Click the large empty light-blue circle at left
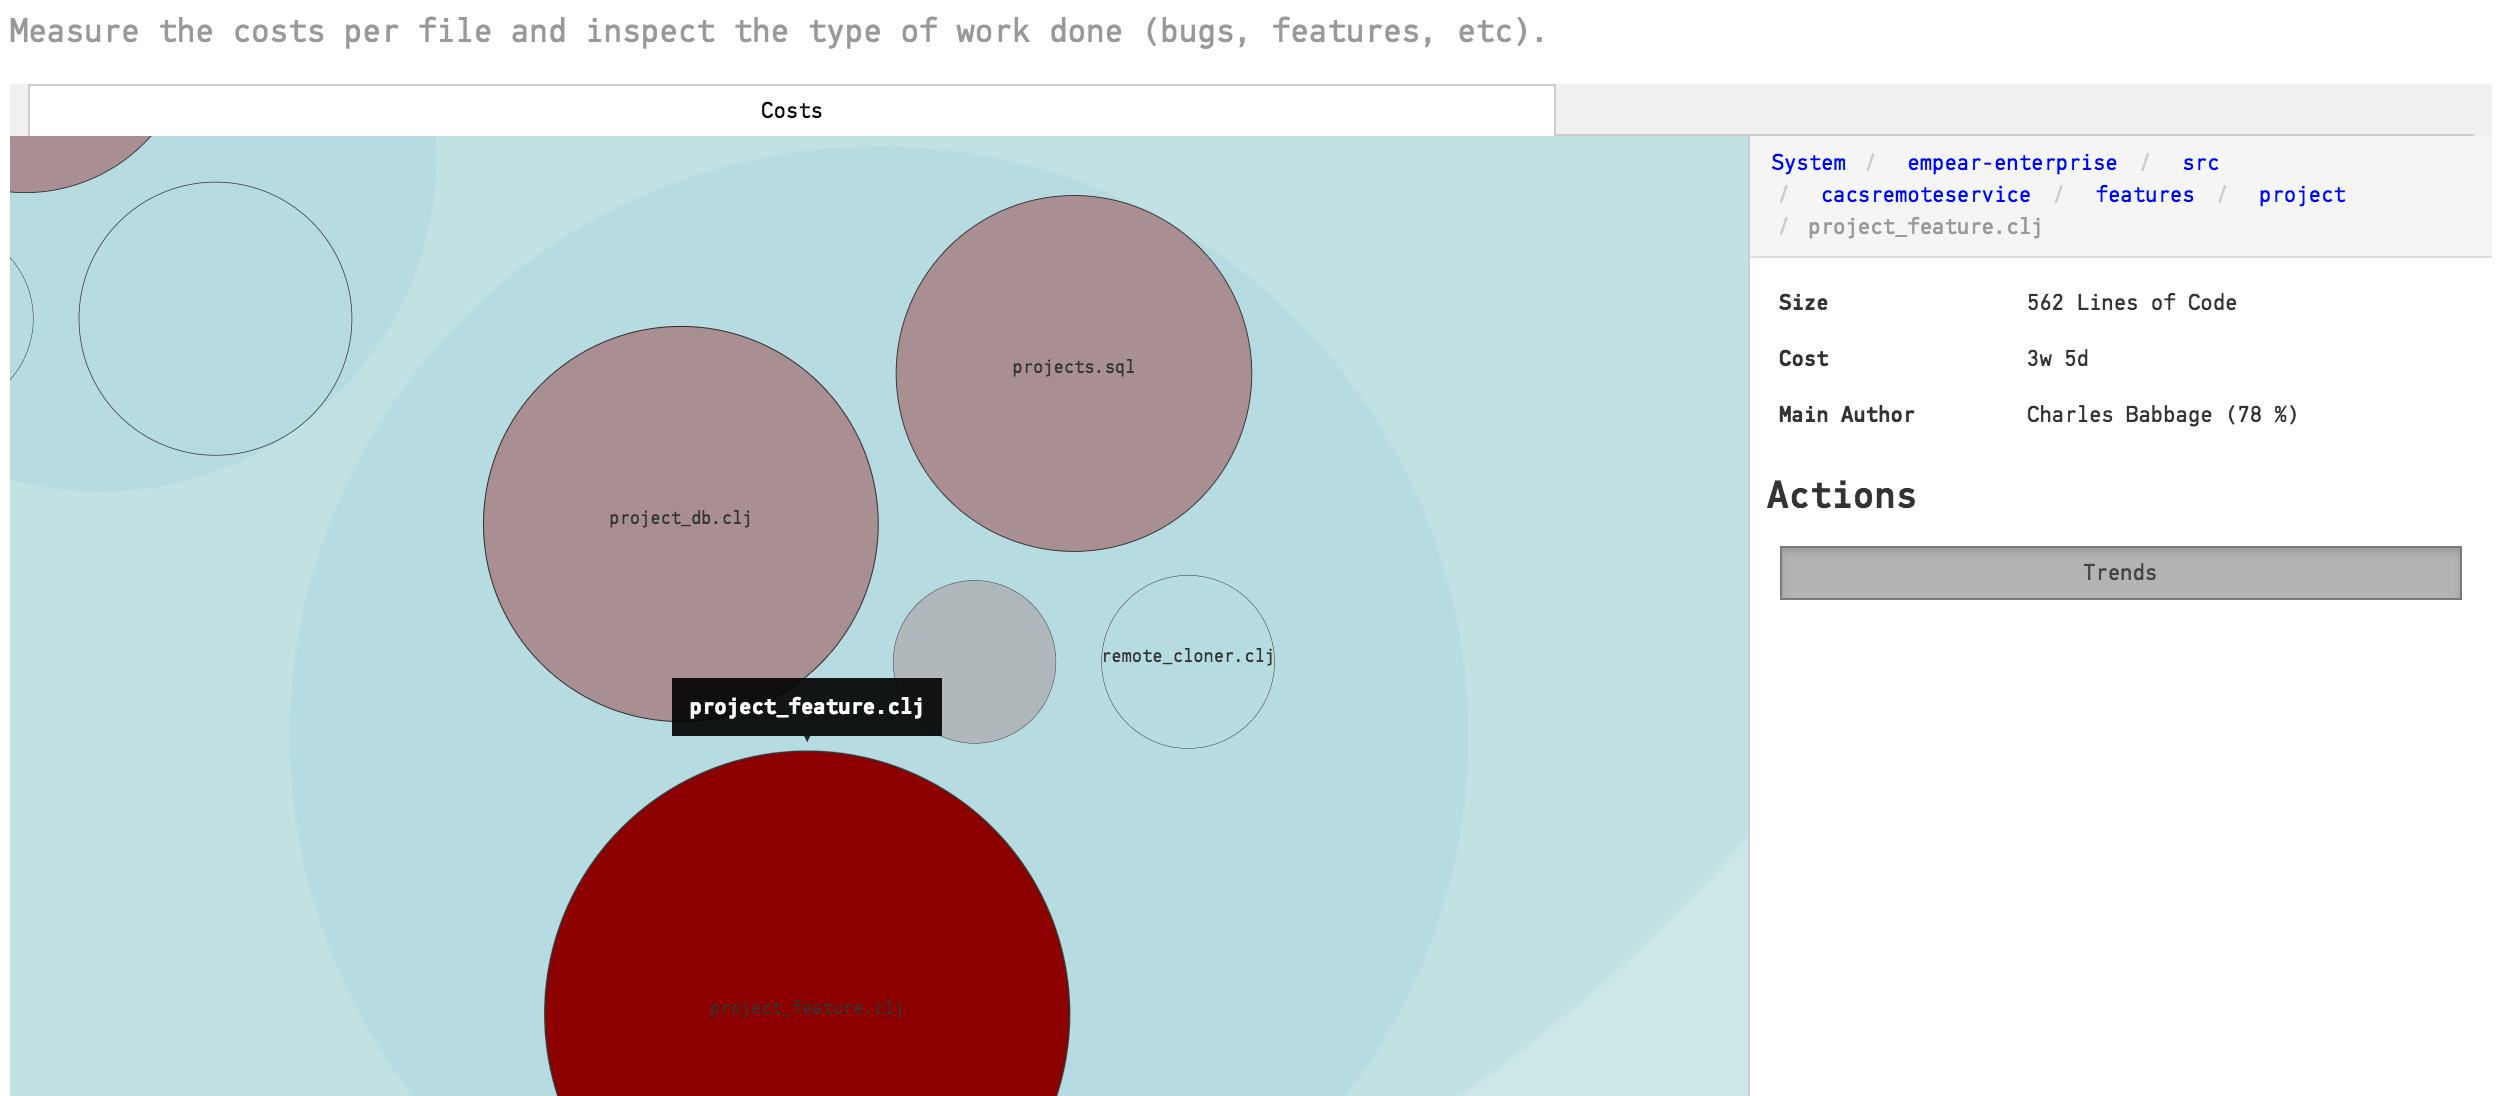Image resolution: width=2500 pixels, height=1096 pixels. (x=215, y=318)
